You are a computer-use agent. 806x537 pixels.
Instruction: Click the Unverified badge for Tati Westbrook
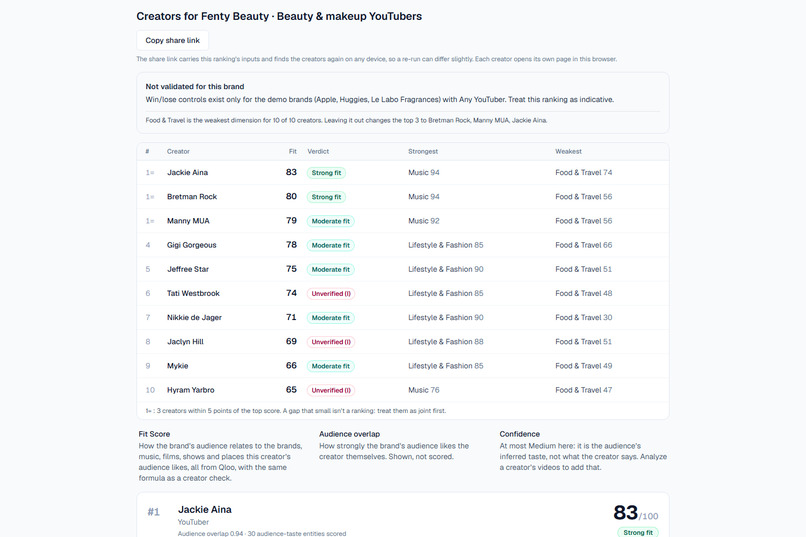pos(331,293)
